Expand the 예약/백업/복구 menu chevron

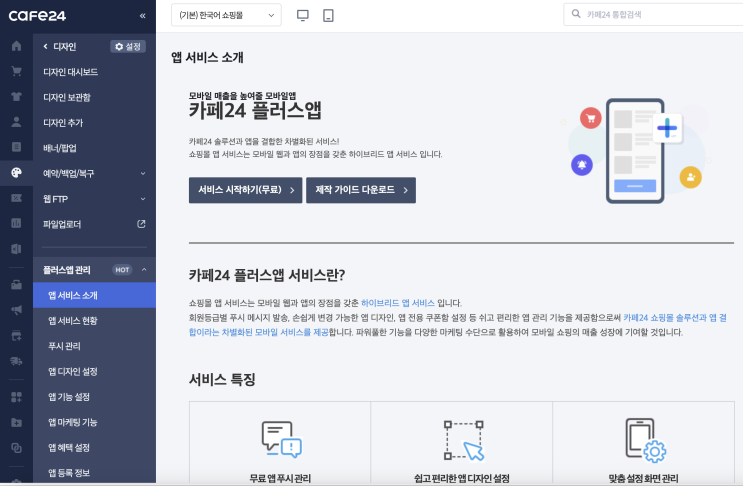point(143,173)
